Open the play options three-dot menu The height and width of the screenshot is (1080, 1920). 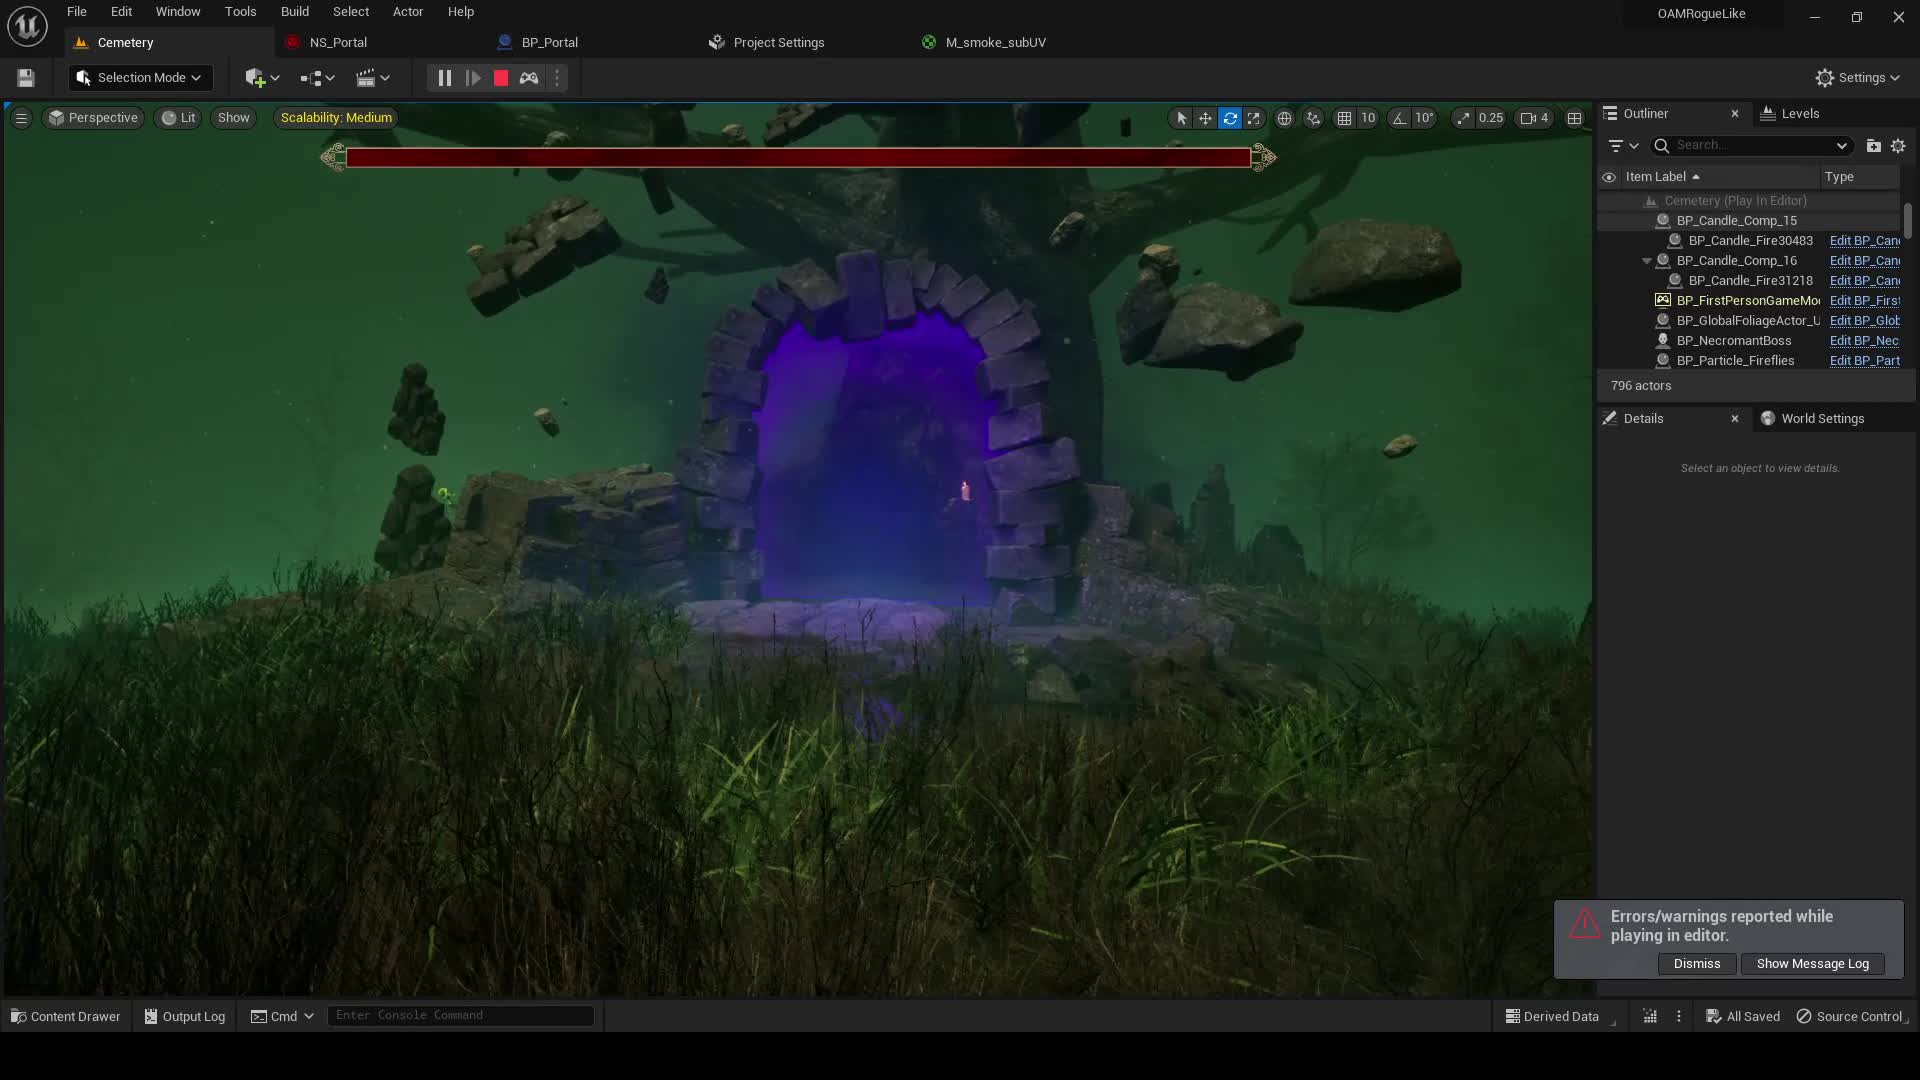[x=557, y=78]
